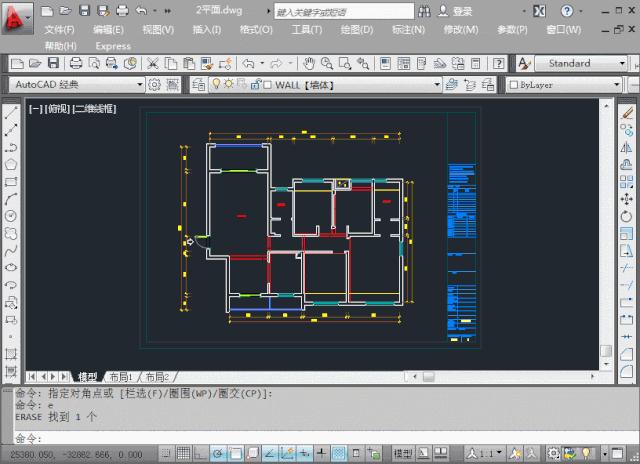The image size is (640, 464).
Task: Switch to the 布局1 layout tab
Action: (x=119, y=377)
